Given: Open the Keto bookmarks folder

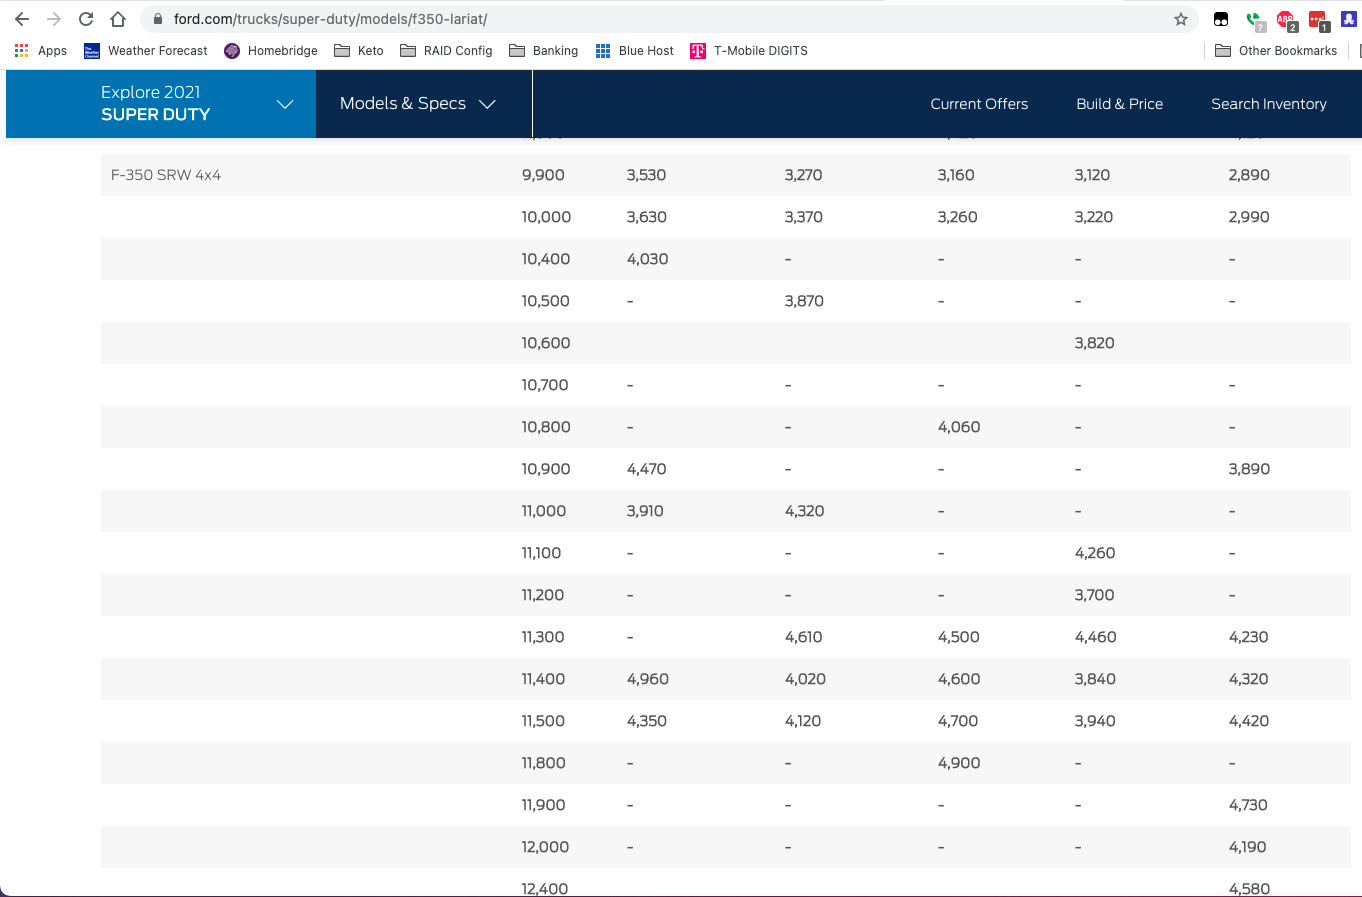Looking at the screenshot, I should coord(359,51).
